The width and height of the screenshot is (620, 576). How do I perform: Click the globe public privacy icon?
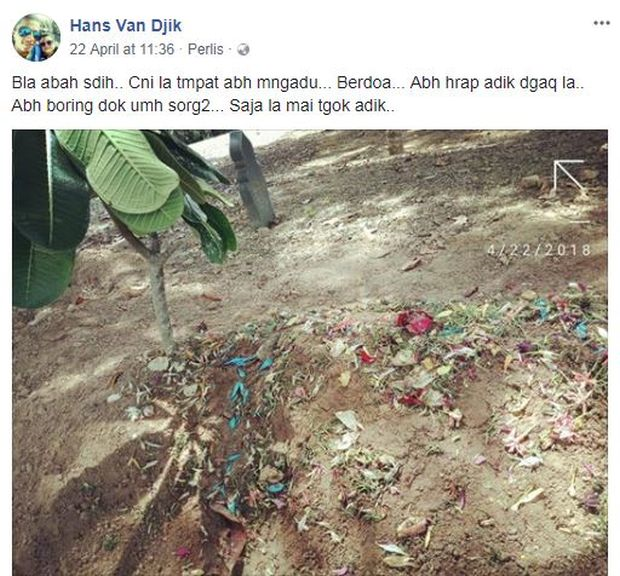coord(243,50)
